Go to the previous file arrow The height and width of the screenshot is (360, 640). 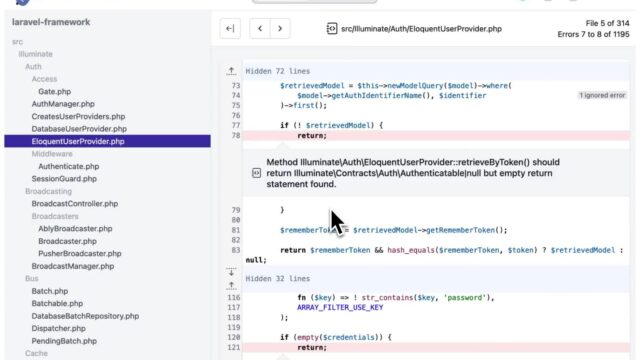click(x=260, y=29)
